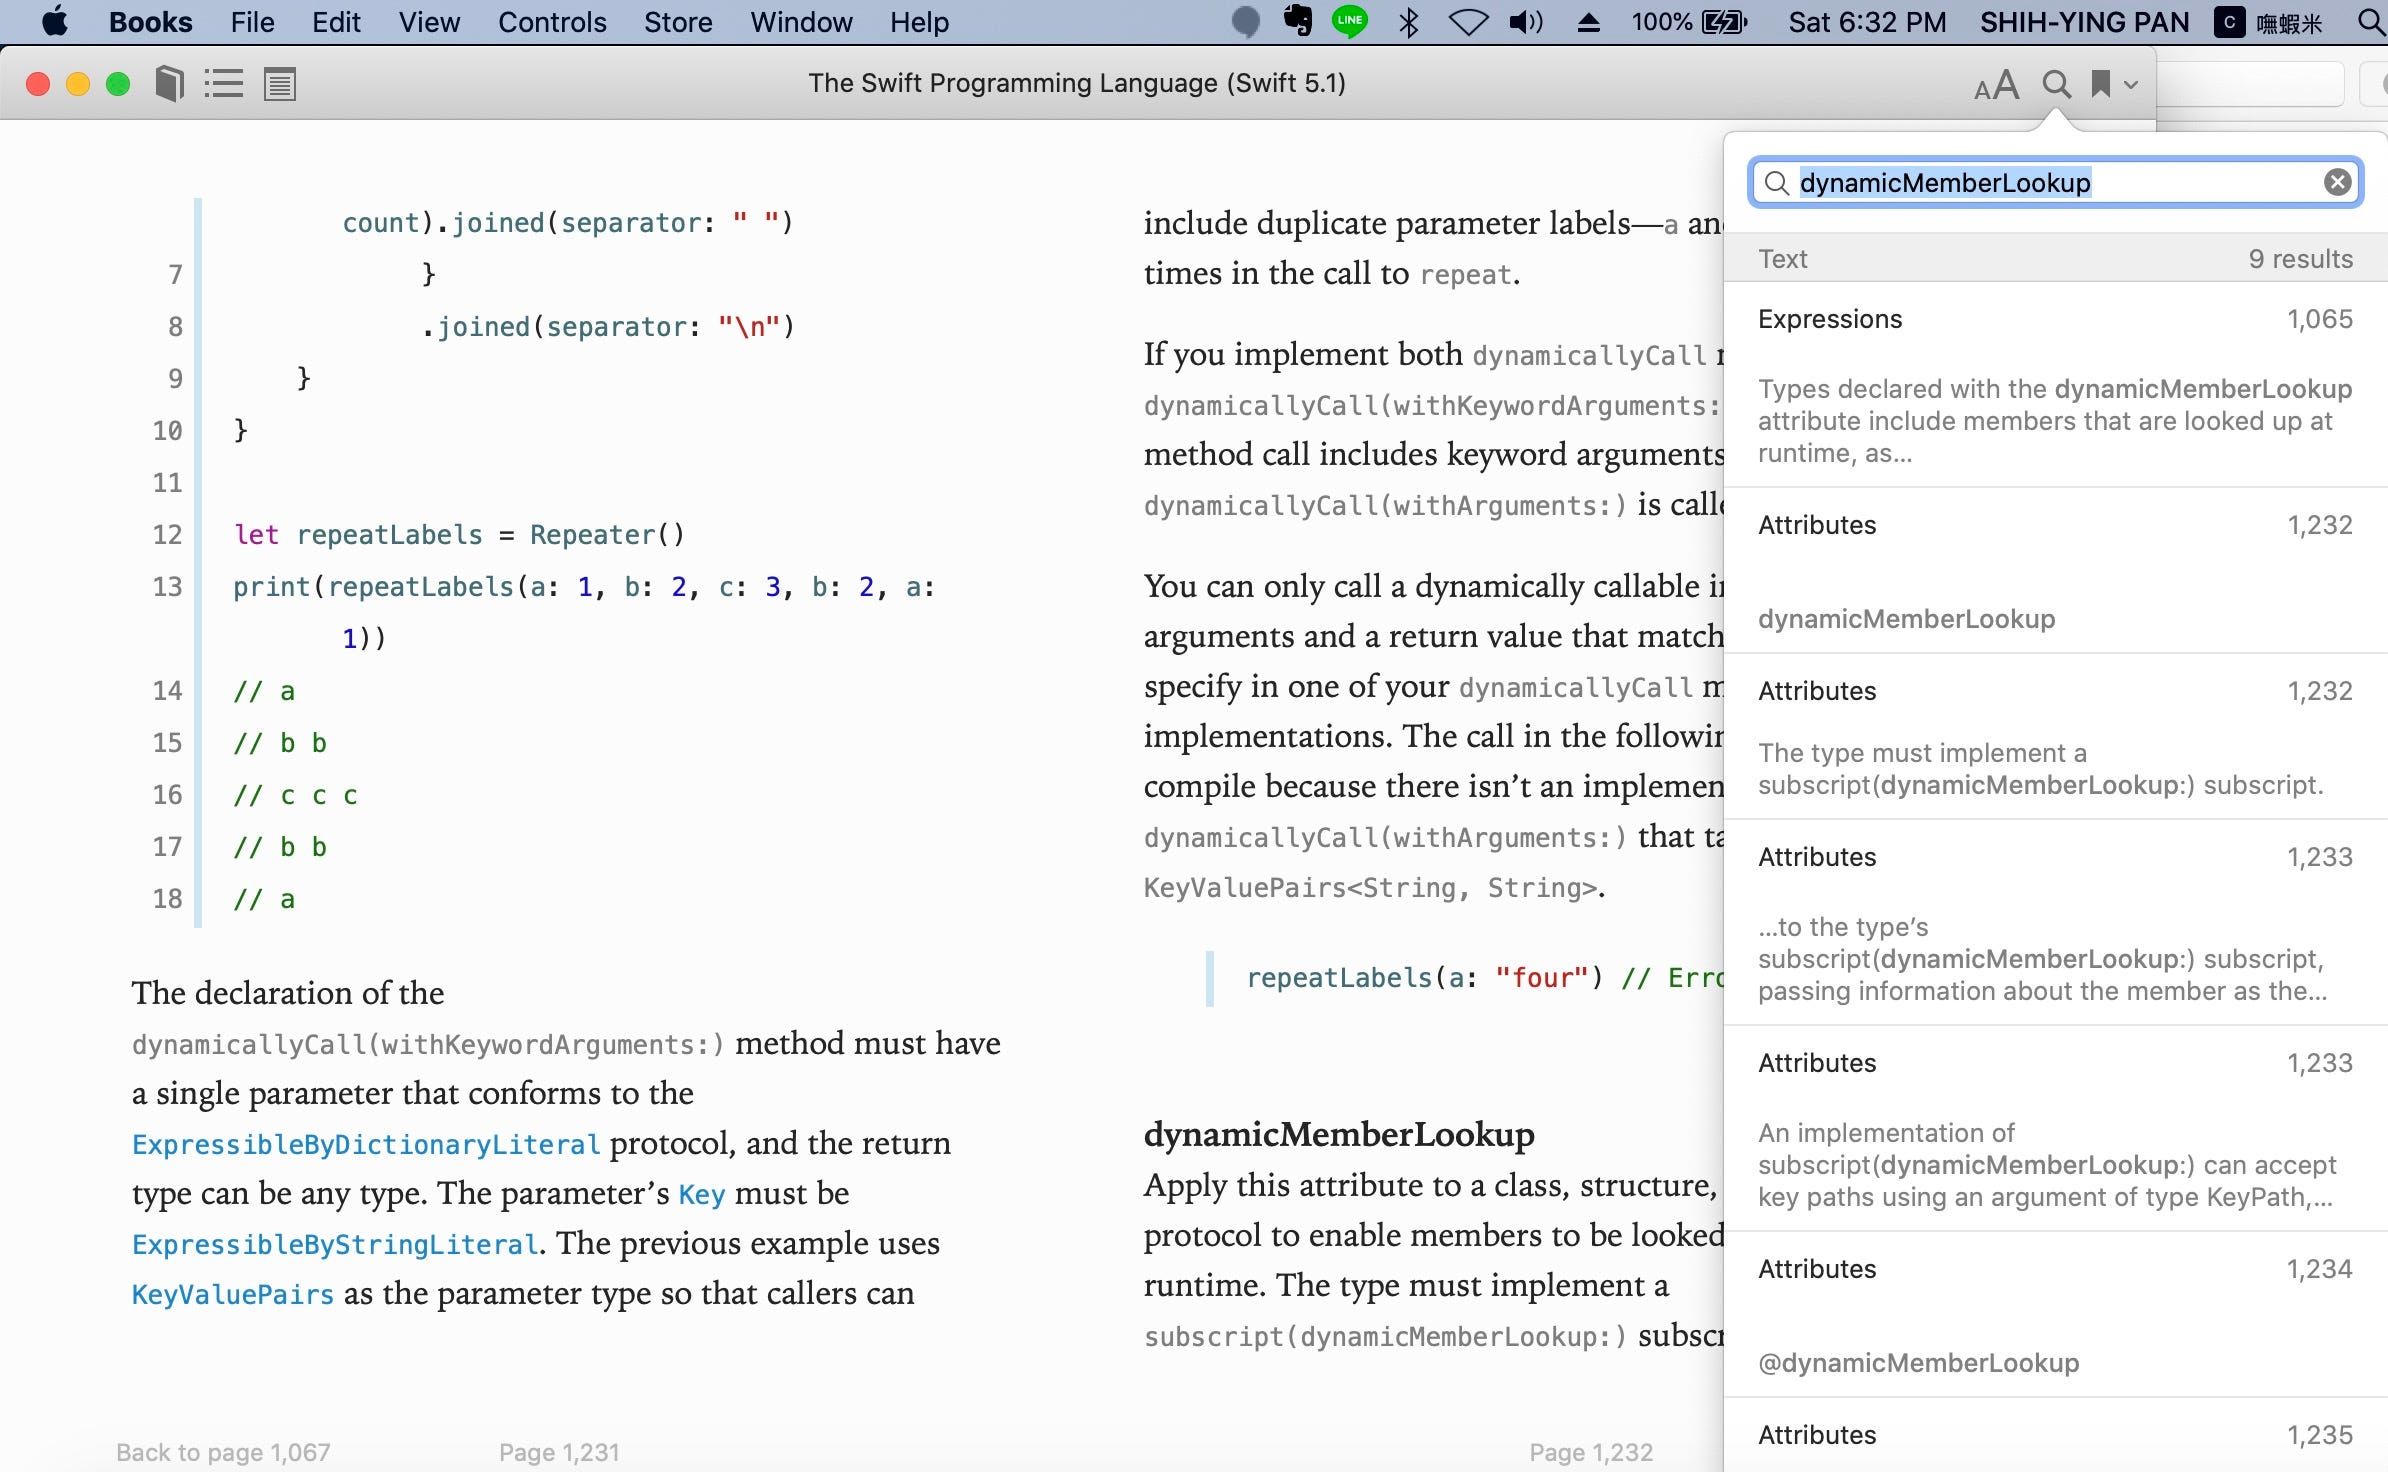Open the Library with the book icon

167,84
